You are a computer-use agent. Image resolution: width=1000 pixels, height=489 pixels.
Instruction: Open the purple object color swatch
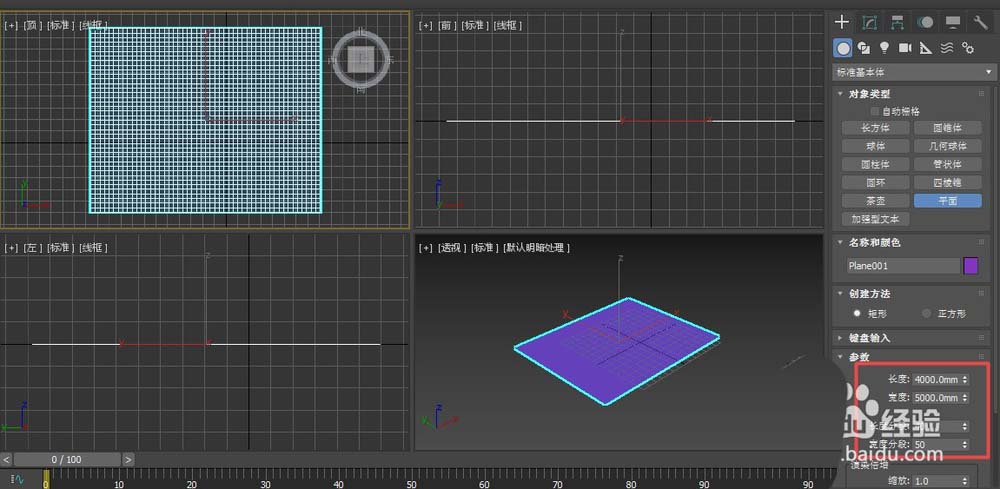(971, 266)
